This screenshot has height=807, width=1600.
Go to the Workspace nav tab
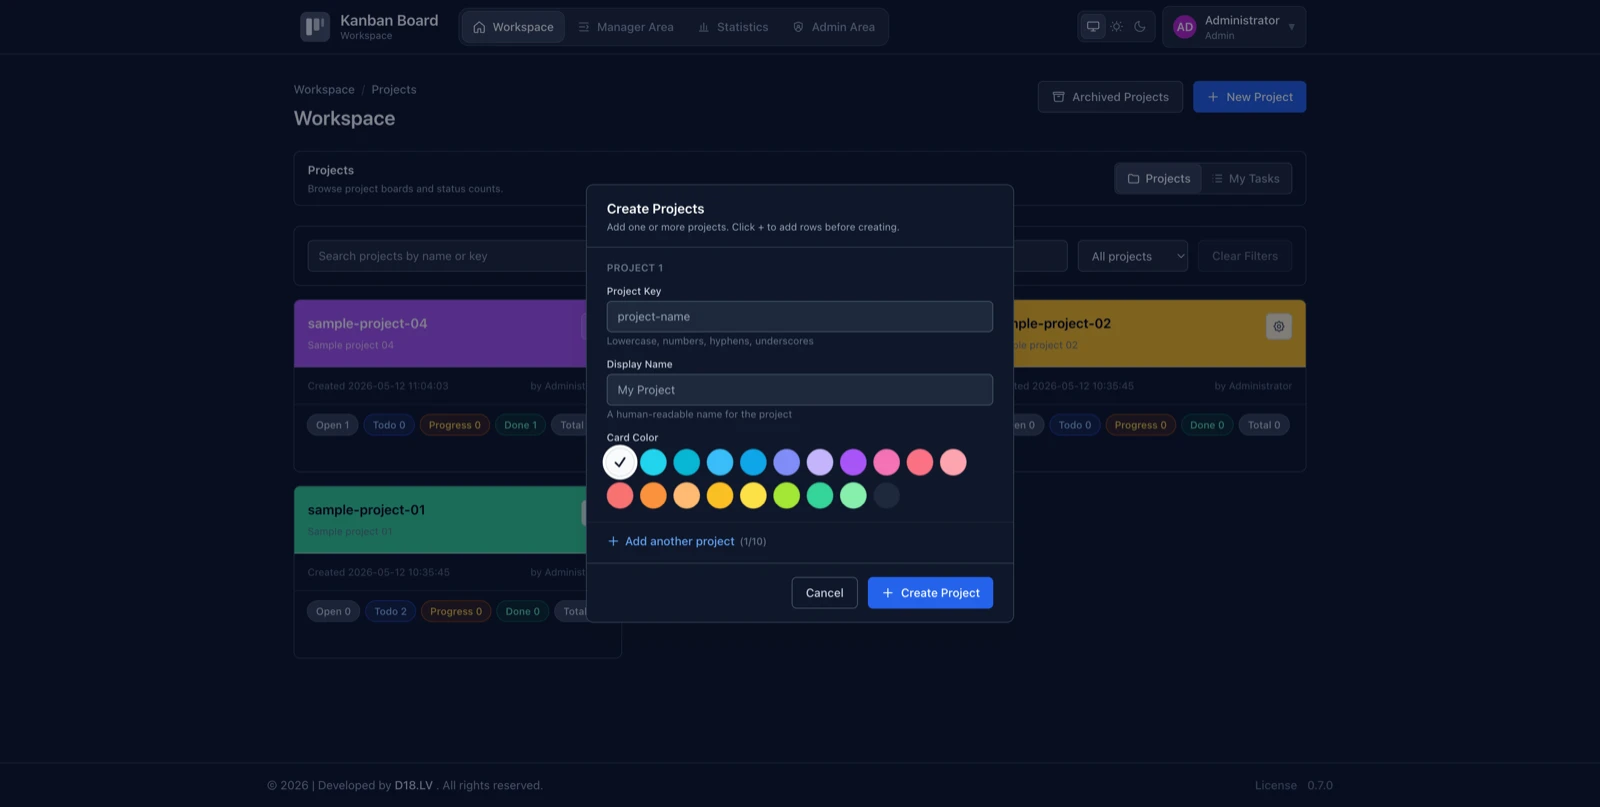[513, 27]
